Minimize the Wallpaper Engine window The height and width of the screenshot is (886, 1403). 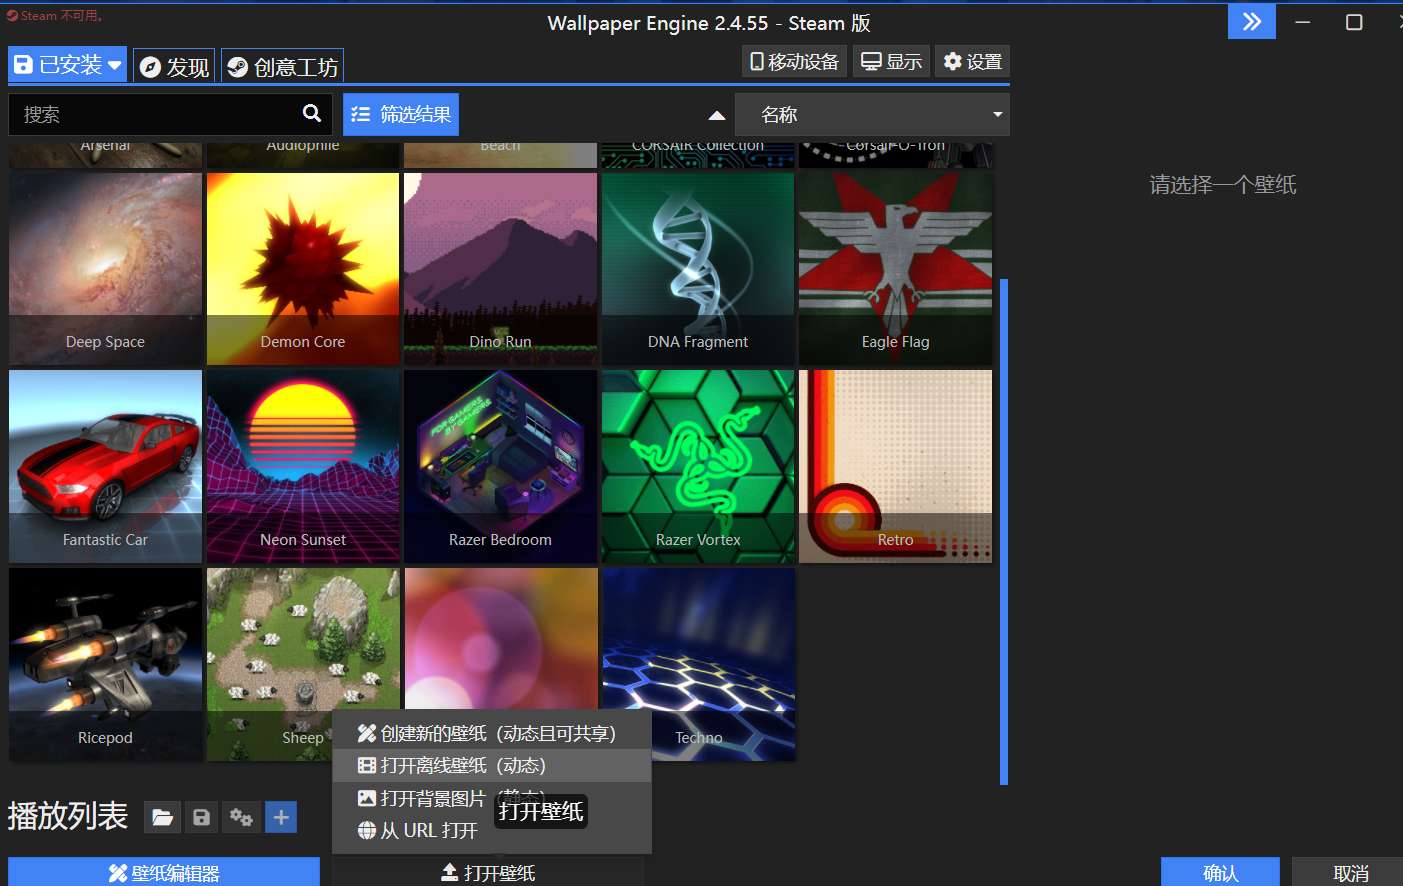click(x=1302, y=22)
